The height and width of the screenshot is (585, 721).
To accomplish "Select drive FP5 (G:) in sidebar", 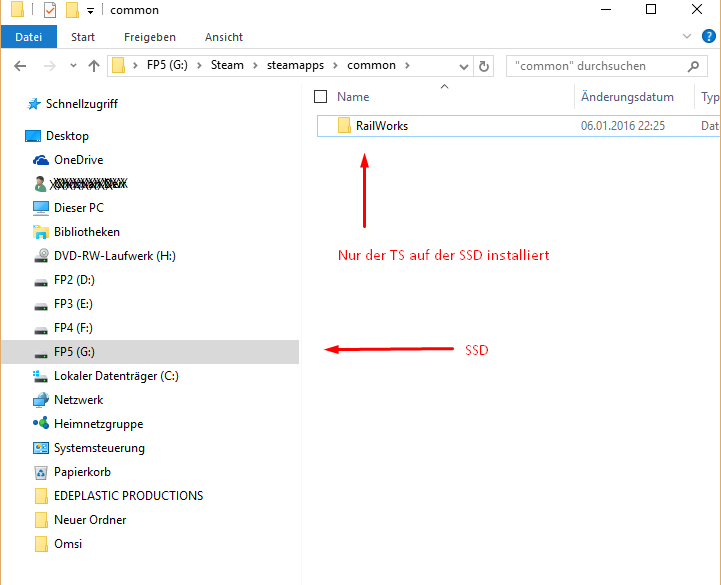I will point(150,352).
